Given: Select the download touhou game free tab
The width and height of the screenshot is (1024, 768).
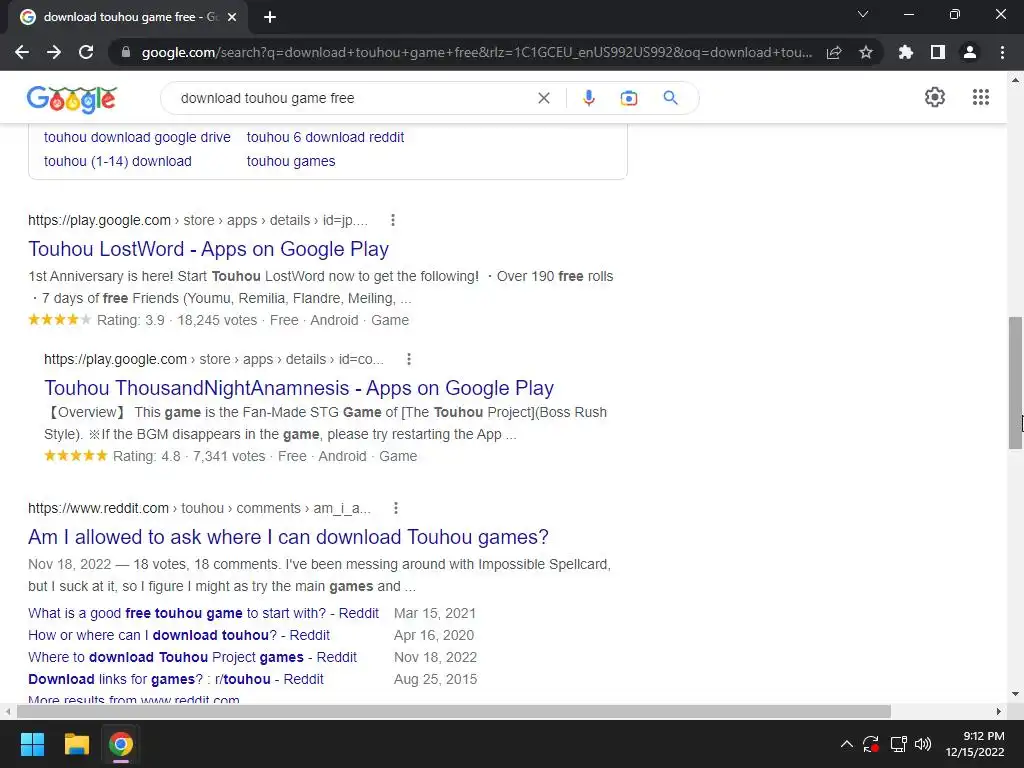Looking at the screenshot, I should click(128, 17).
